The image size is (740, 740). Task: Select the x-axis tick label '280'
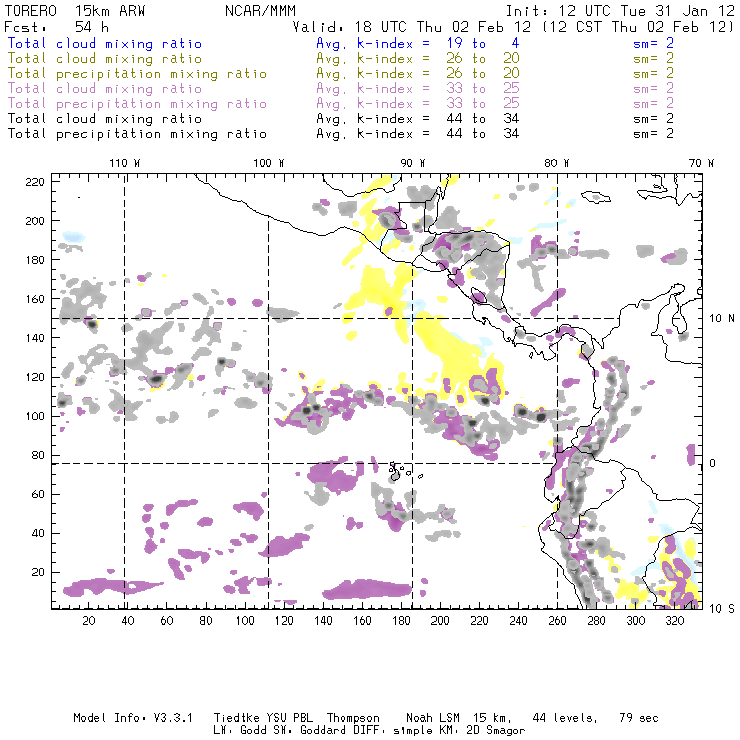click(597, 621)
